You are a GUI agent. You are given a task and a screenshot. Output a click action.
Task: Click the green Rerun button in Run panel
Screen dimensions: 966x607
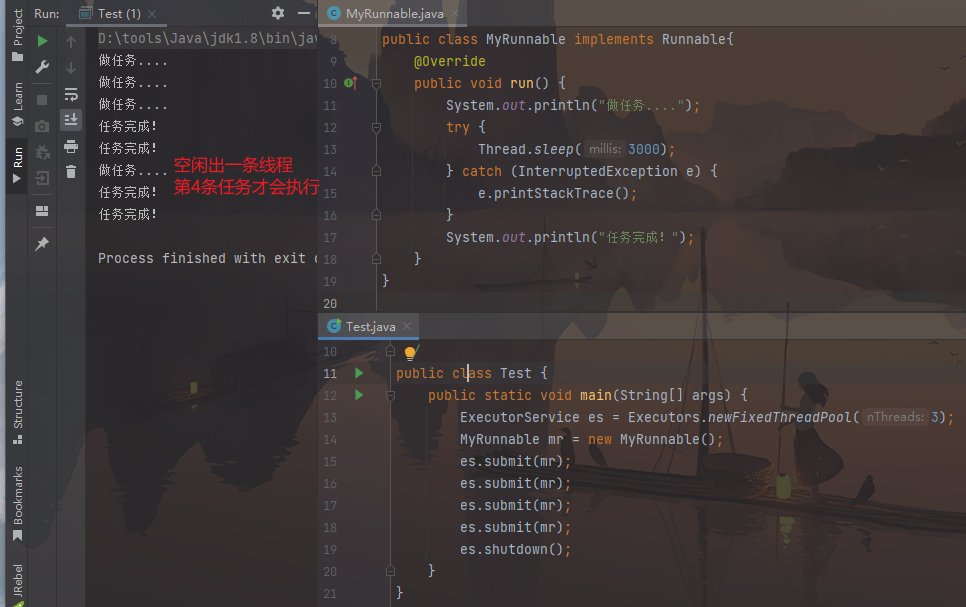[x=42, y=41]
